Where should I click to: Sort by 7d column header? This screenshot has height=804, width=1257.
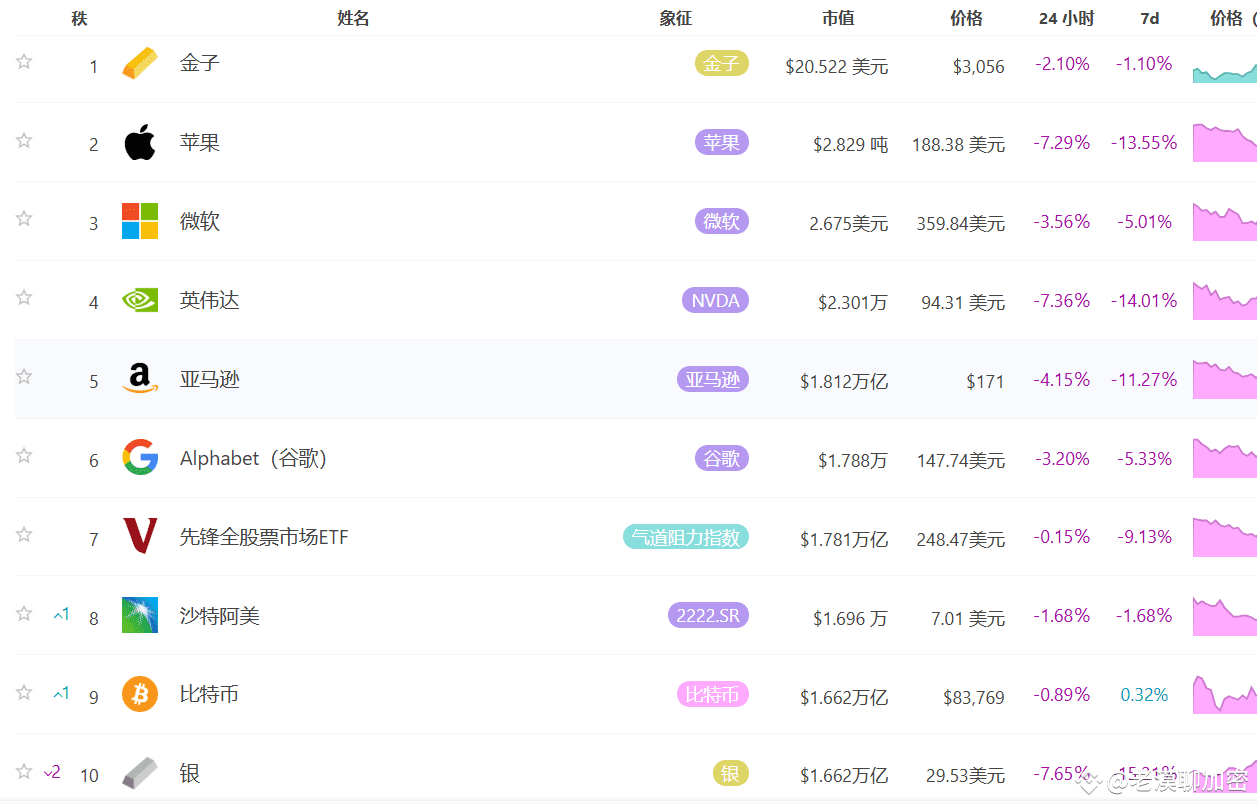(1150, 18)
